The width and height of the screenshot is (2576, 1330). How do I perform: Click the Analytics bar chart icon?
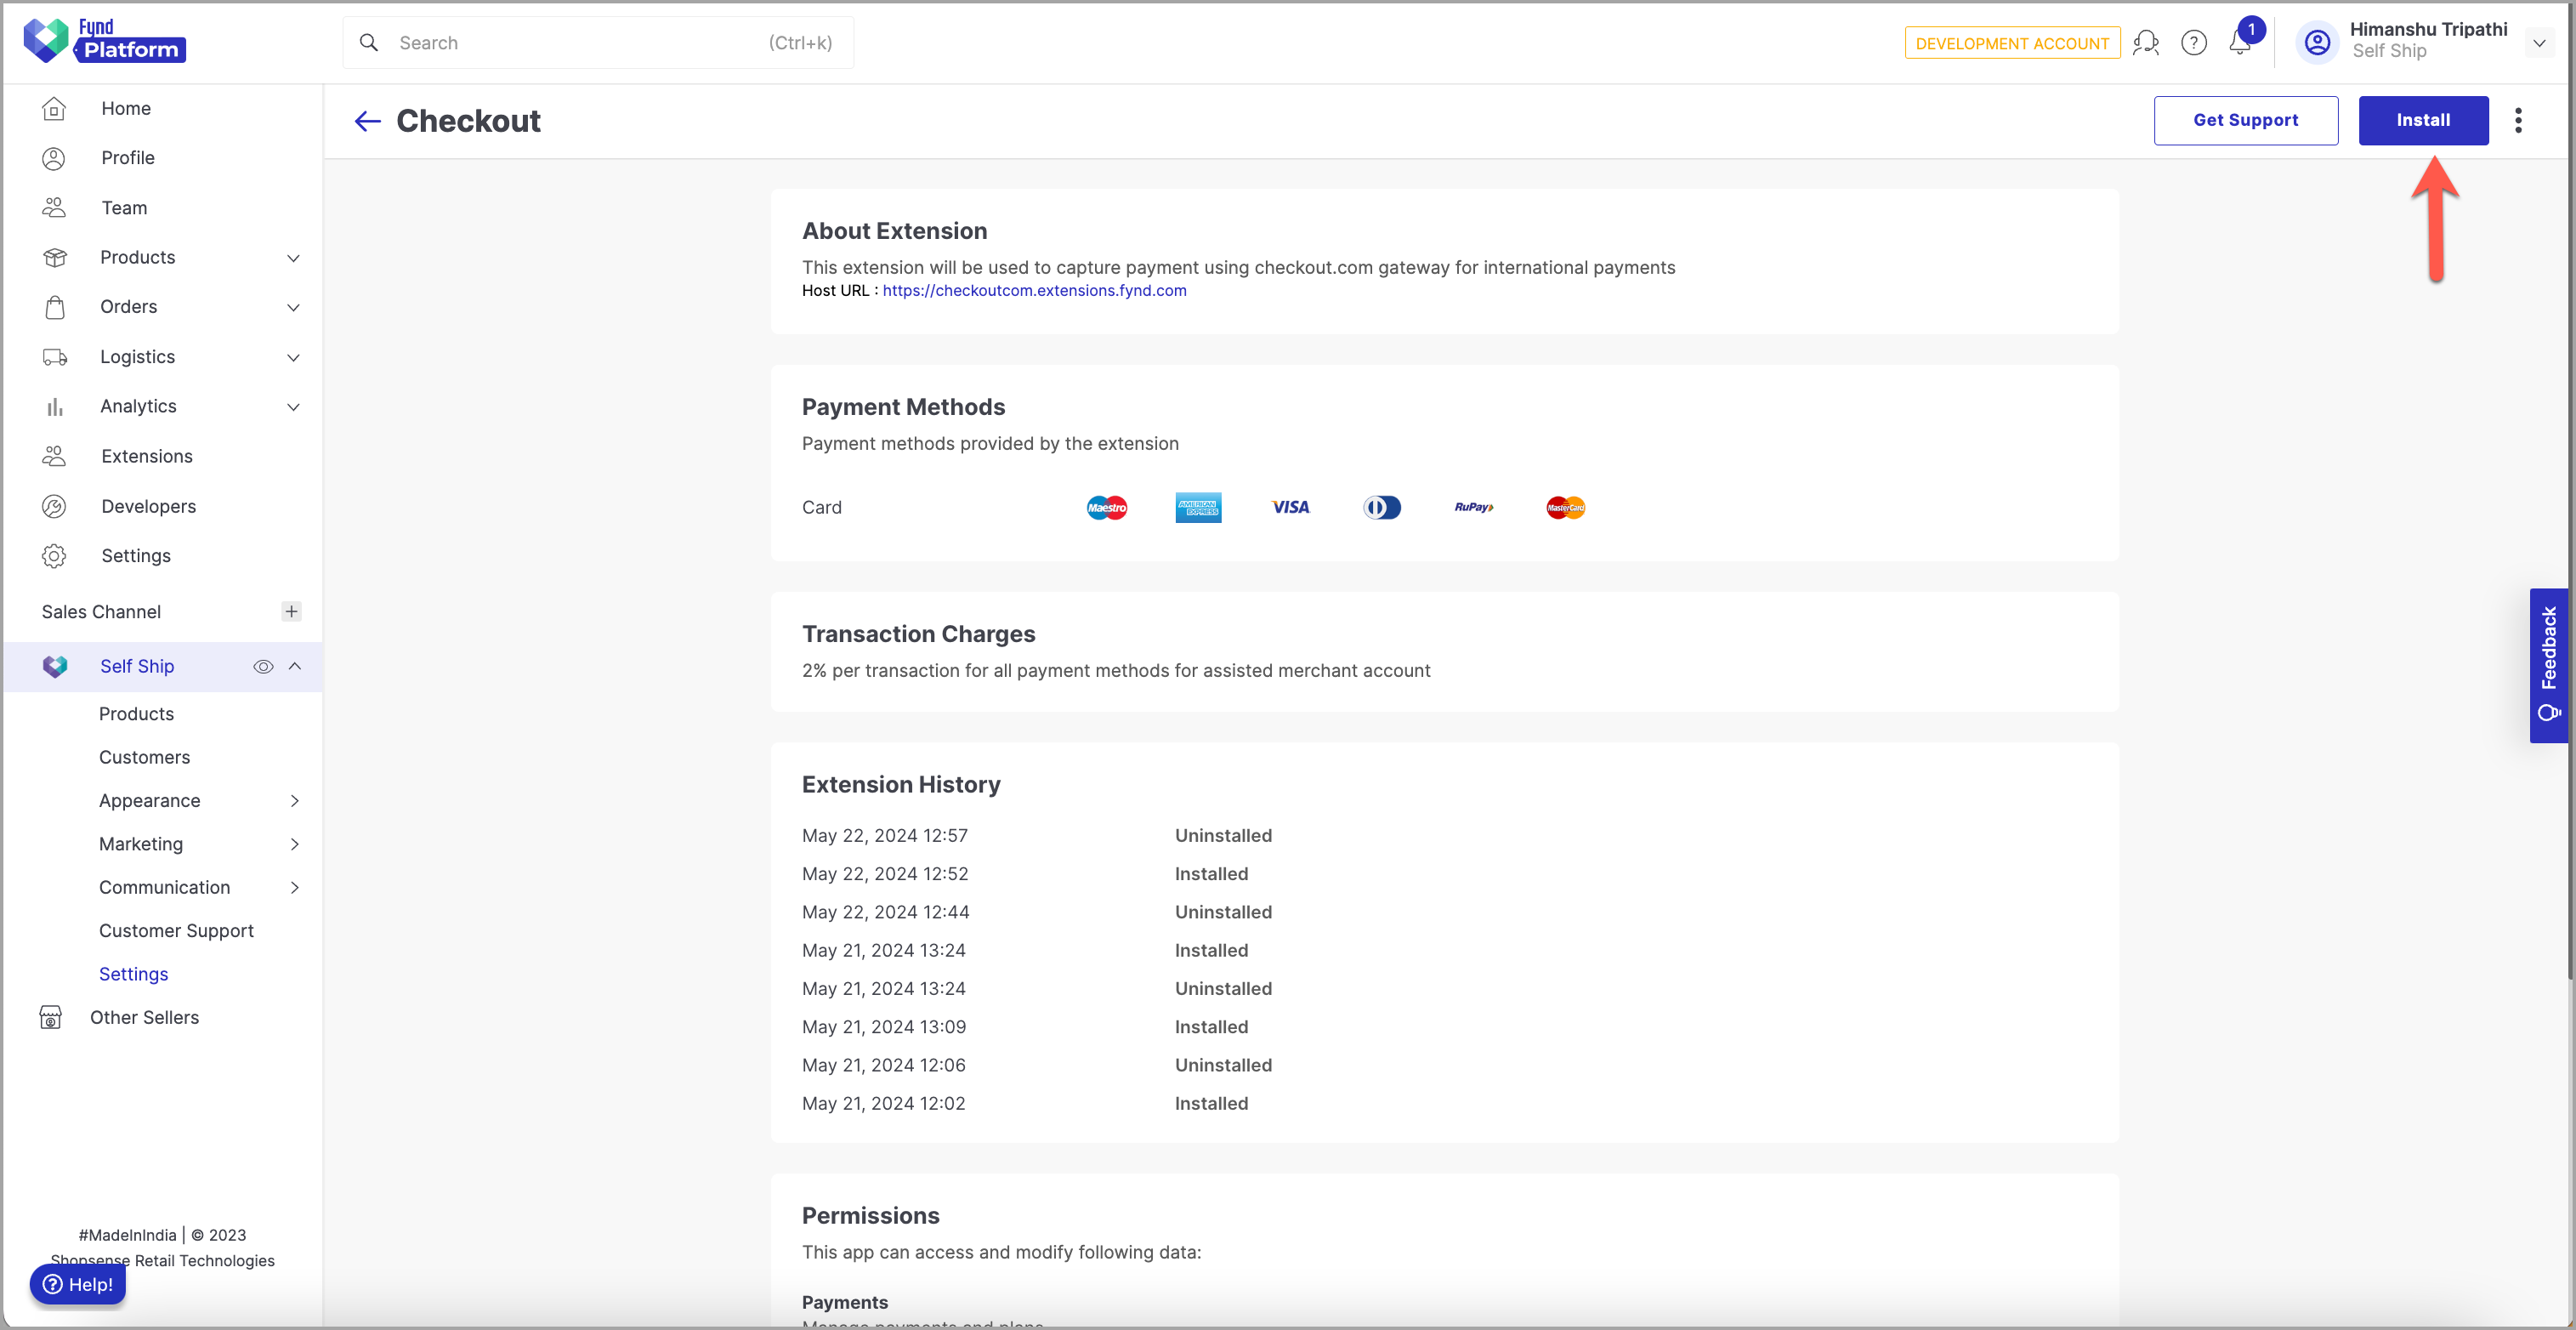point(55,407)
